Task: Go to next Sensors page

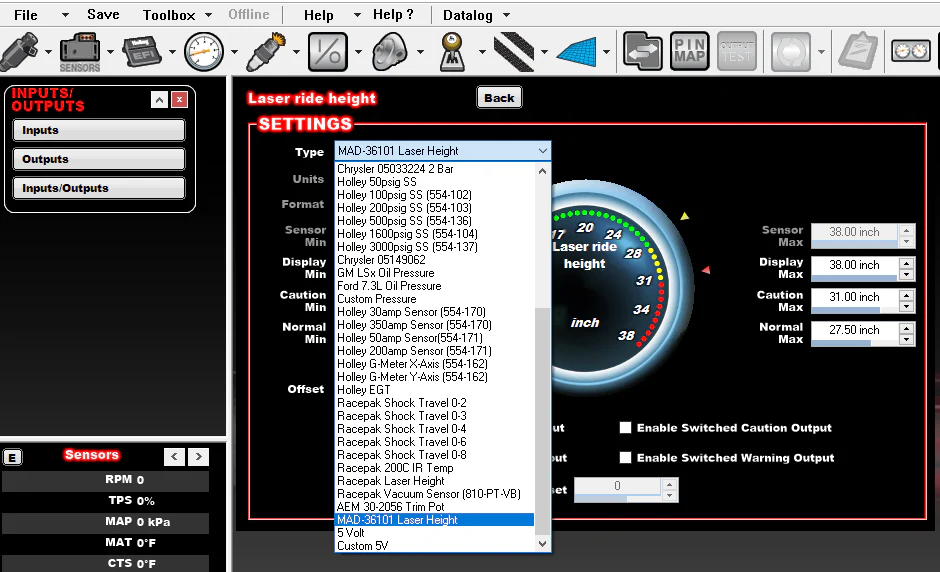Action: coord(198,457)
